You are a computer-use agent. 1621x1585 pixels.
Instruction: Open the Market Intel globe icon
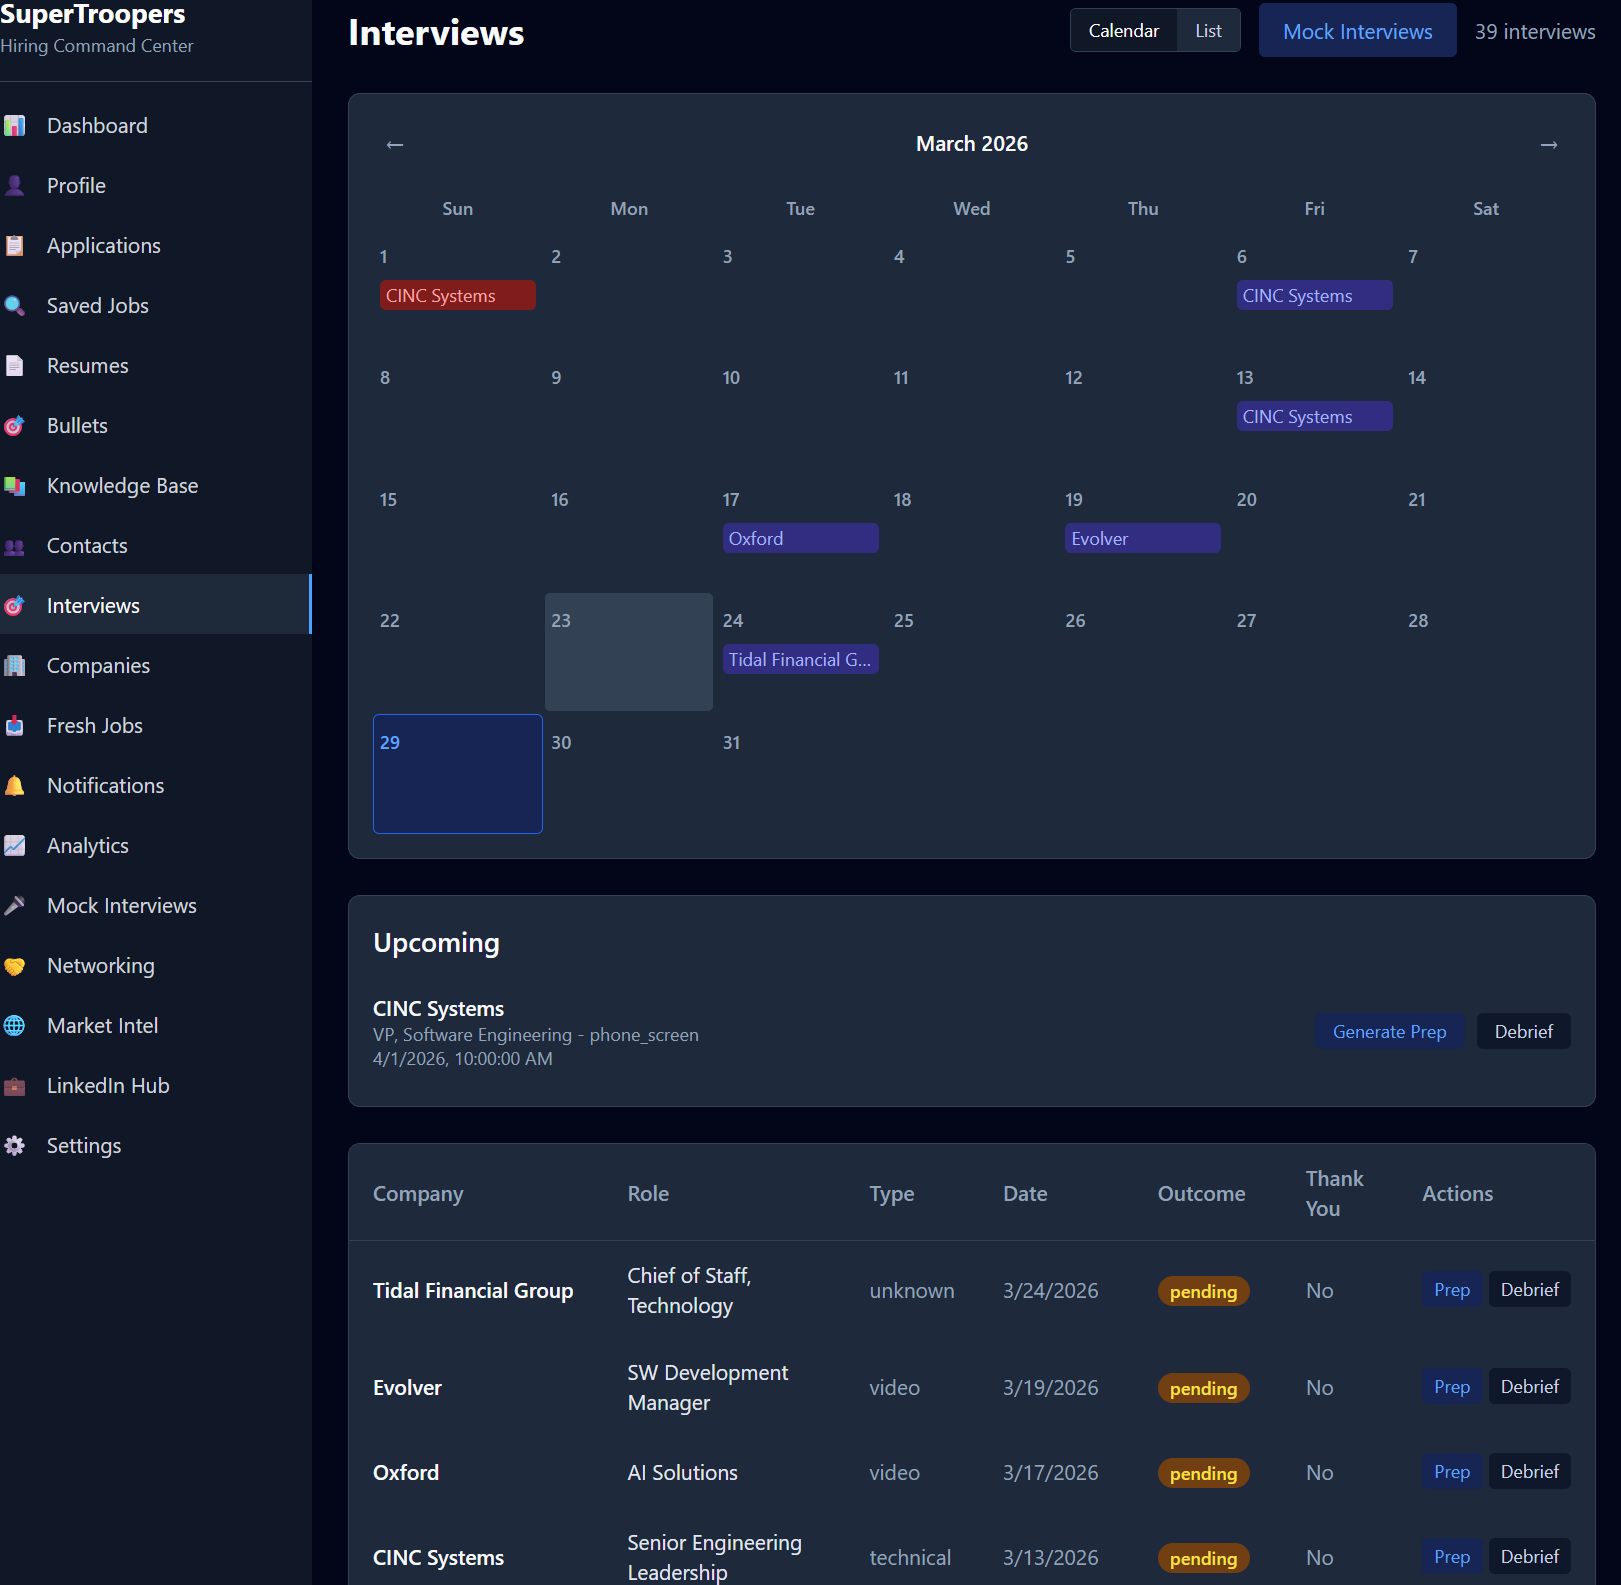coord(15,1025)
